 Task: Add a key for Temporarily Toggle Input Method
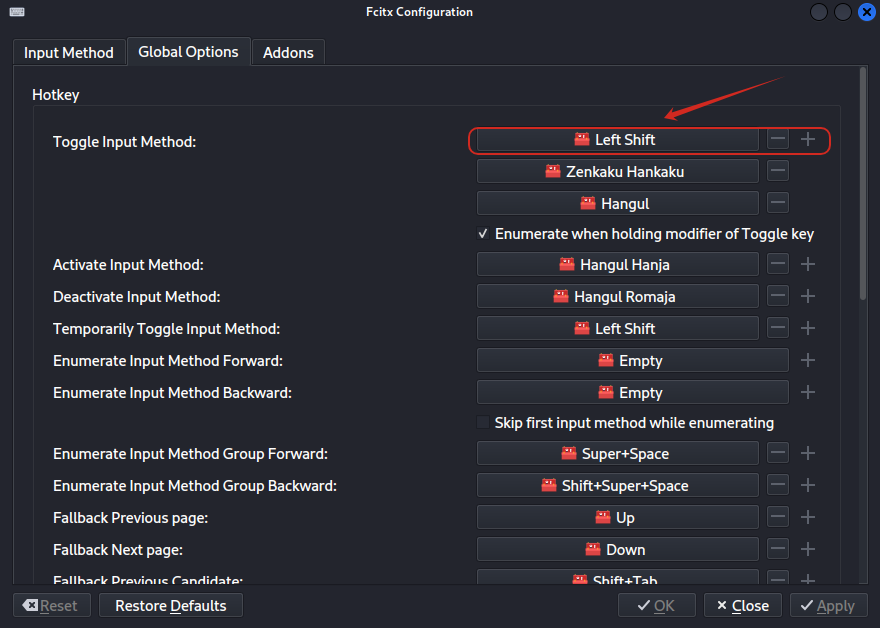coord(808,328)
